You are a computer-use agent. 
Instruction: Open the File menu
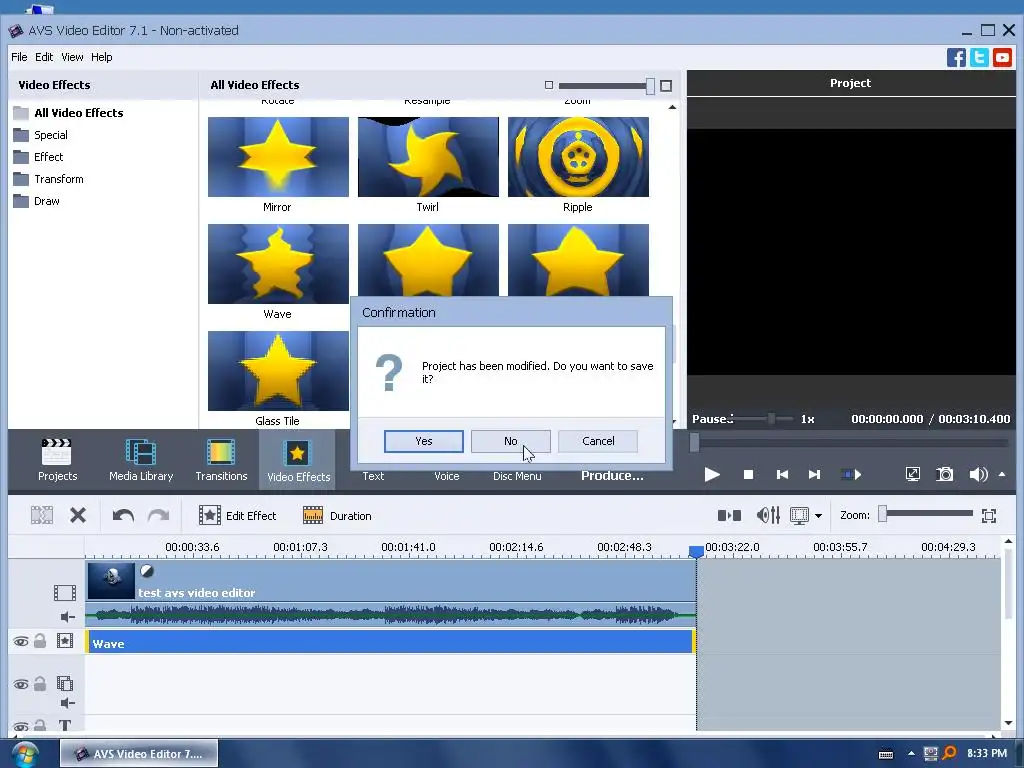pos(19,57)
